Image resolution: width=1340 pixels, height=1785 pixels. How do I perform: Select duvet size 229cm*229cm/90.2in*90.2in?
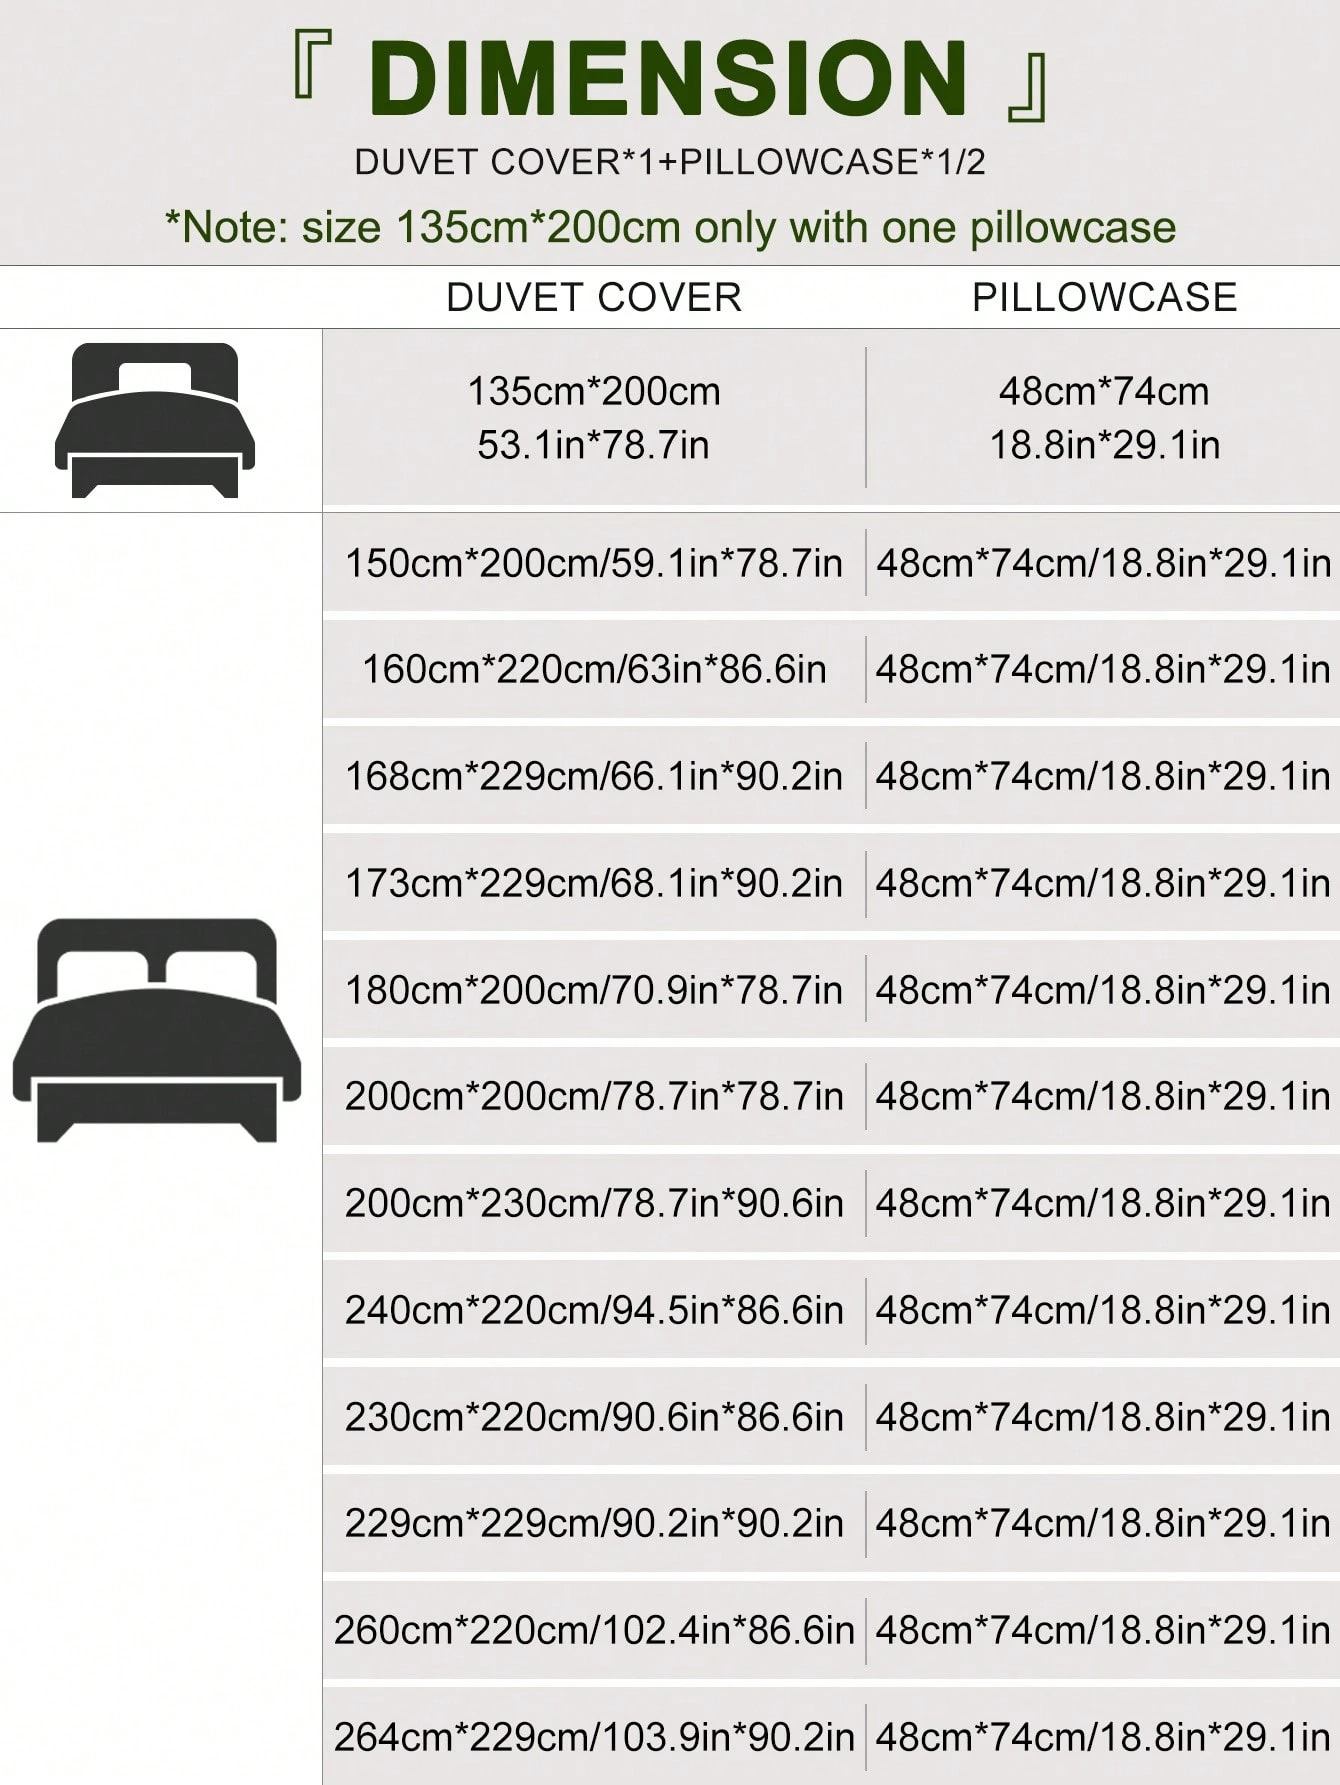pyautogui.click(x=594, y=1523)
